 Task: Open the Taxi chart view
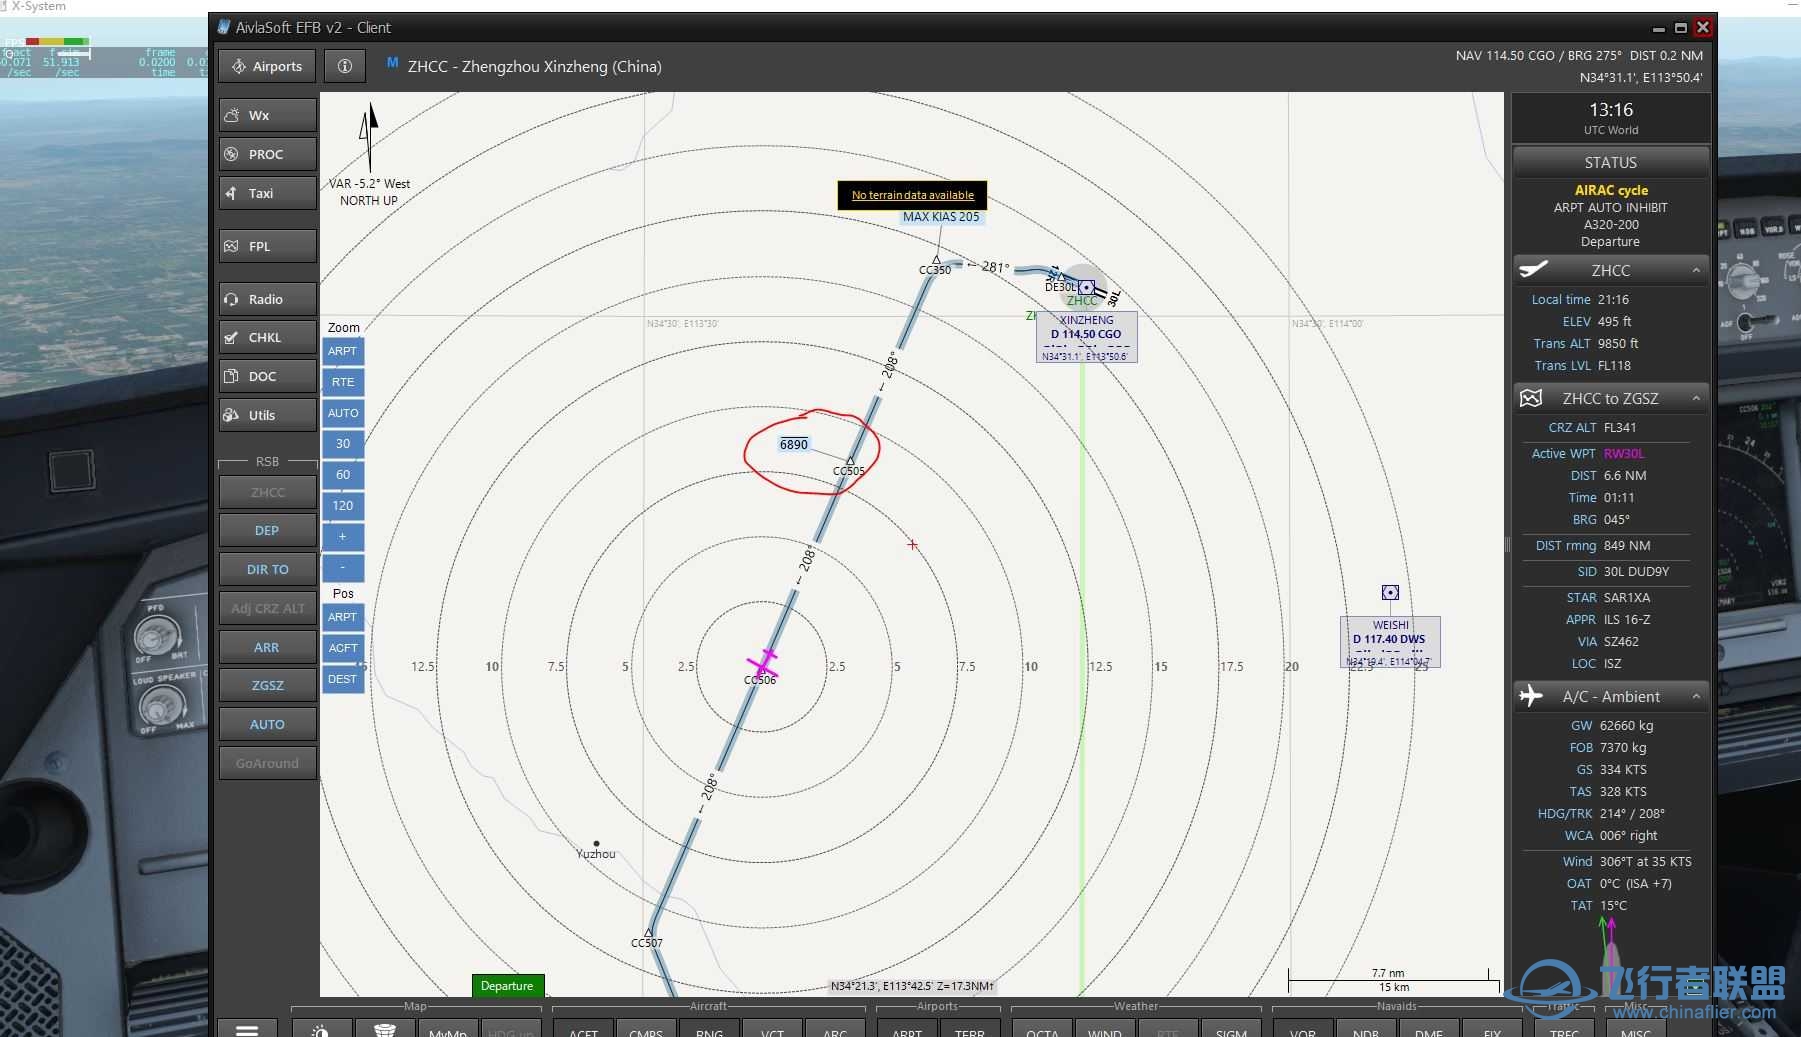[267, 193]
